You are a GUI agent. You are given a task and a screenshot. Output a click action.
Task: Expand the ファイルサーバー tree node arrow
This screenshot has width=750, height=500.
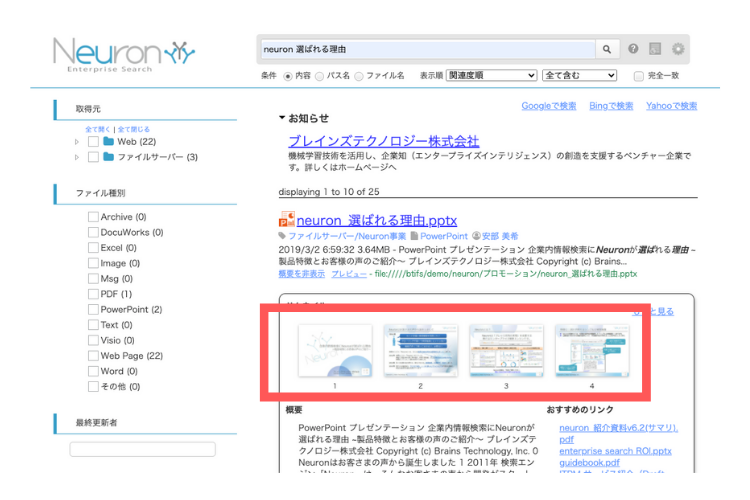click(77, 157)
